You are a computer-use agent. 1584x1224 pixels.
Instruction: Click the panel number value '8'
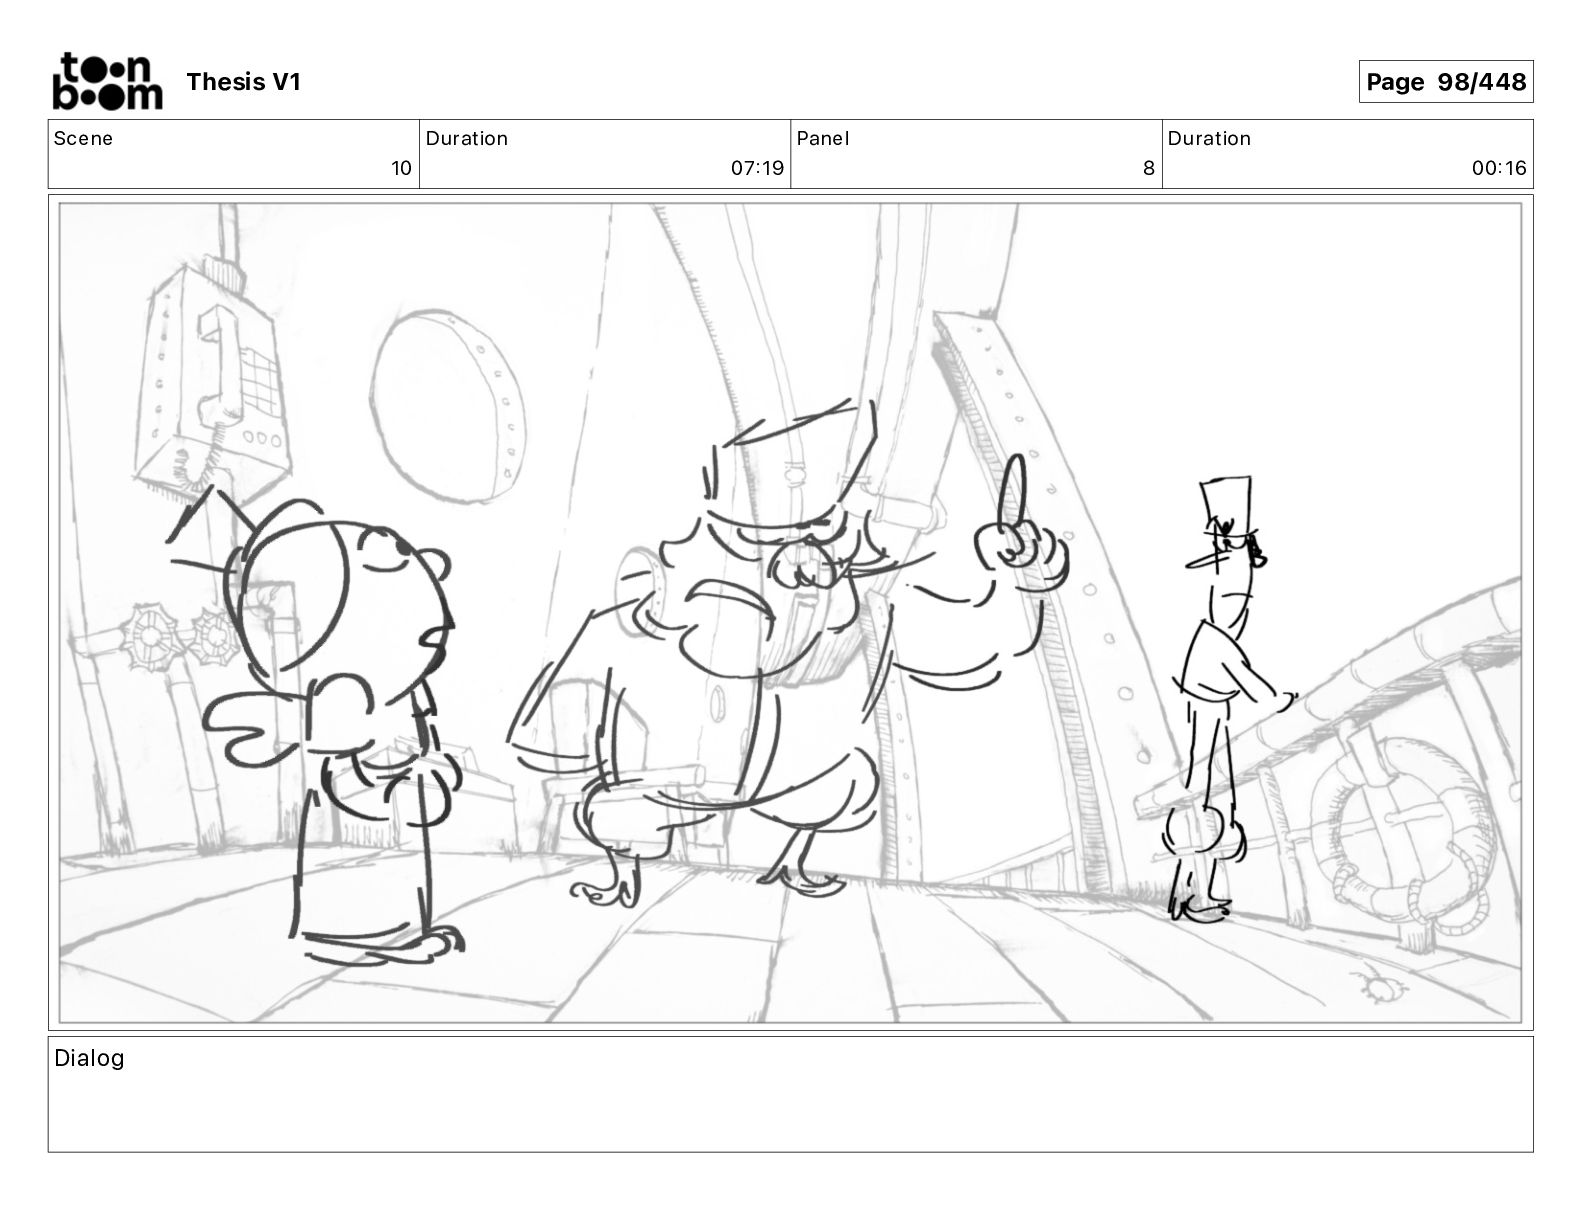(1149, 168)
